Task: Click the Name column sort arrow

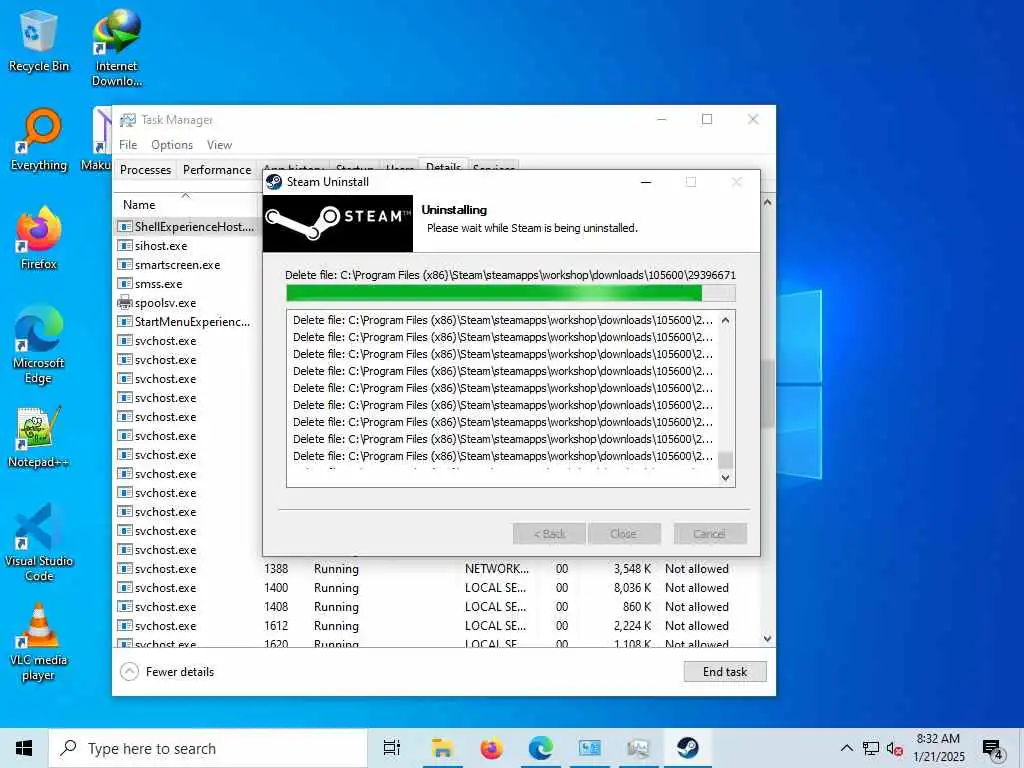Action: [185, 195]
